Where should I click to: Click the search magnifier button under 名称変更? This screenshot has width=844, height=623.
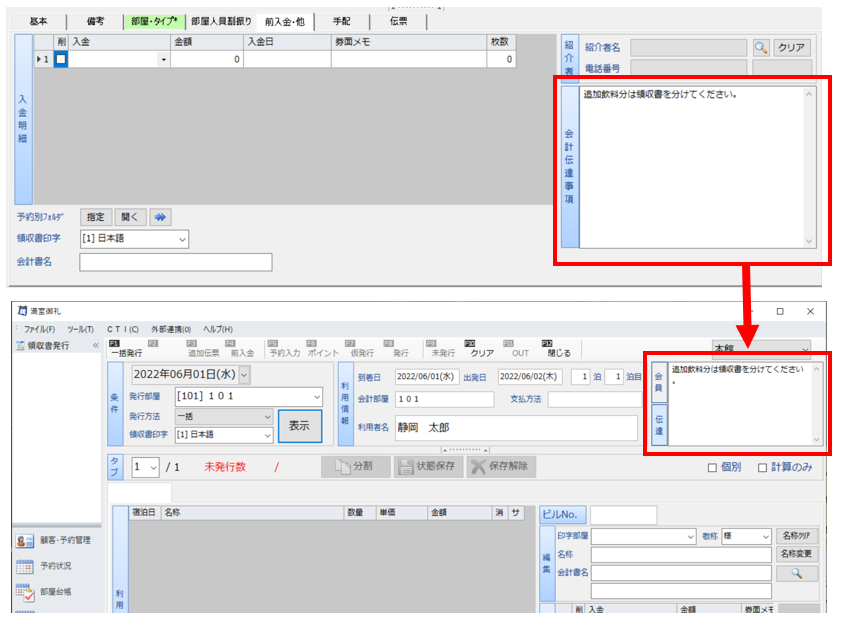[797, 573]
